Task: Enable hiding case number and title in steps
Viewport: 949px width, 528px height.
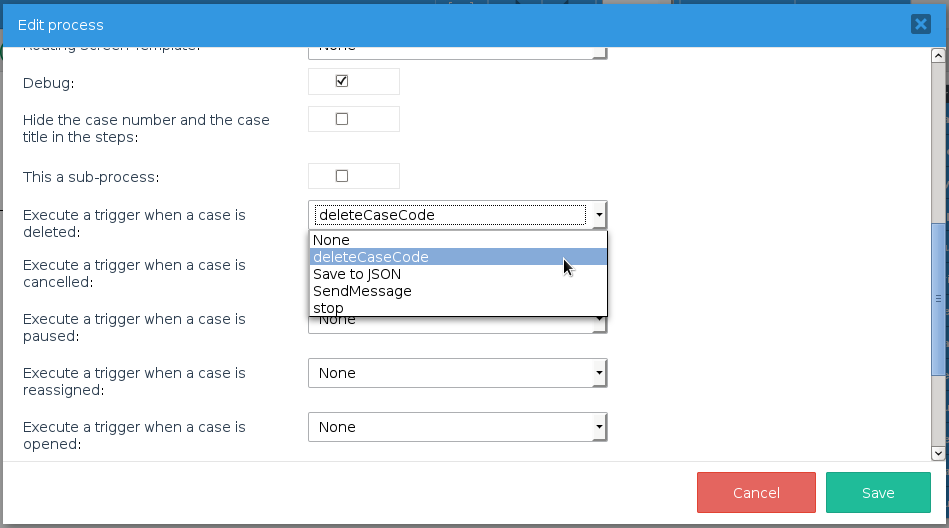Action: point(341,119)
